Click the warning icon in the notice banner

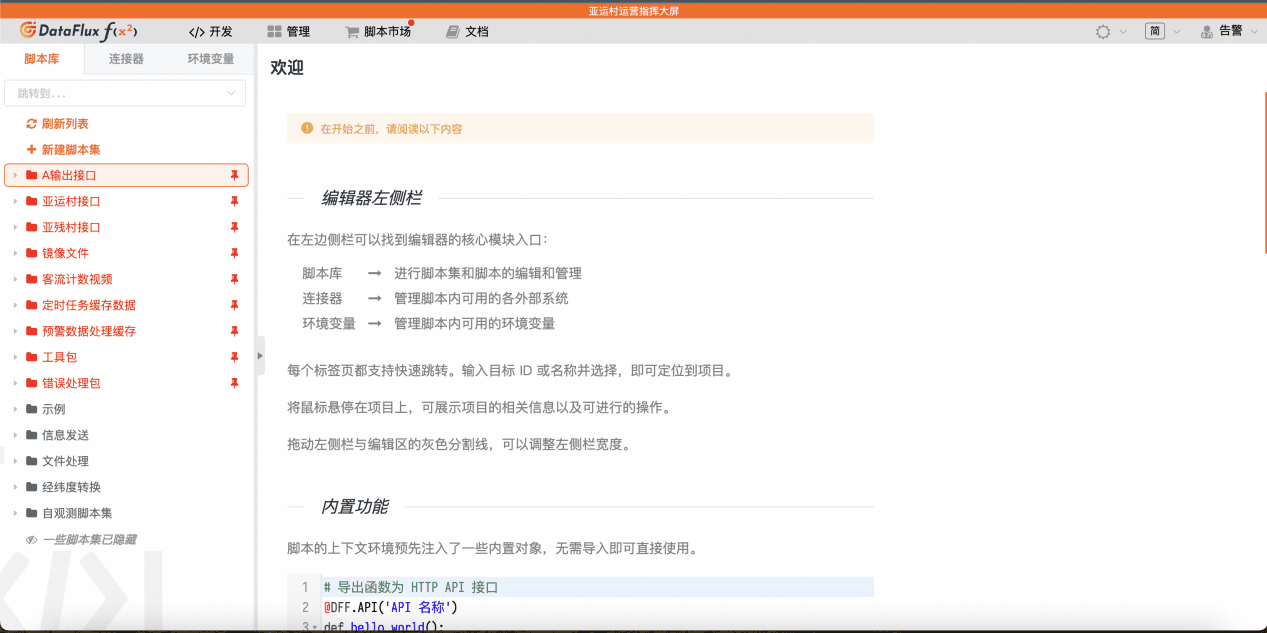[x=307, y=128]
